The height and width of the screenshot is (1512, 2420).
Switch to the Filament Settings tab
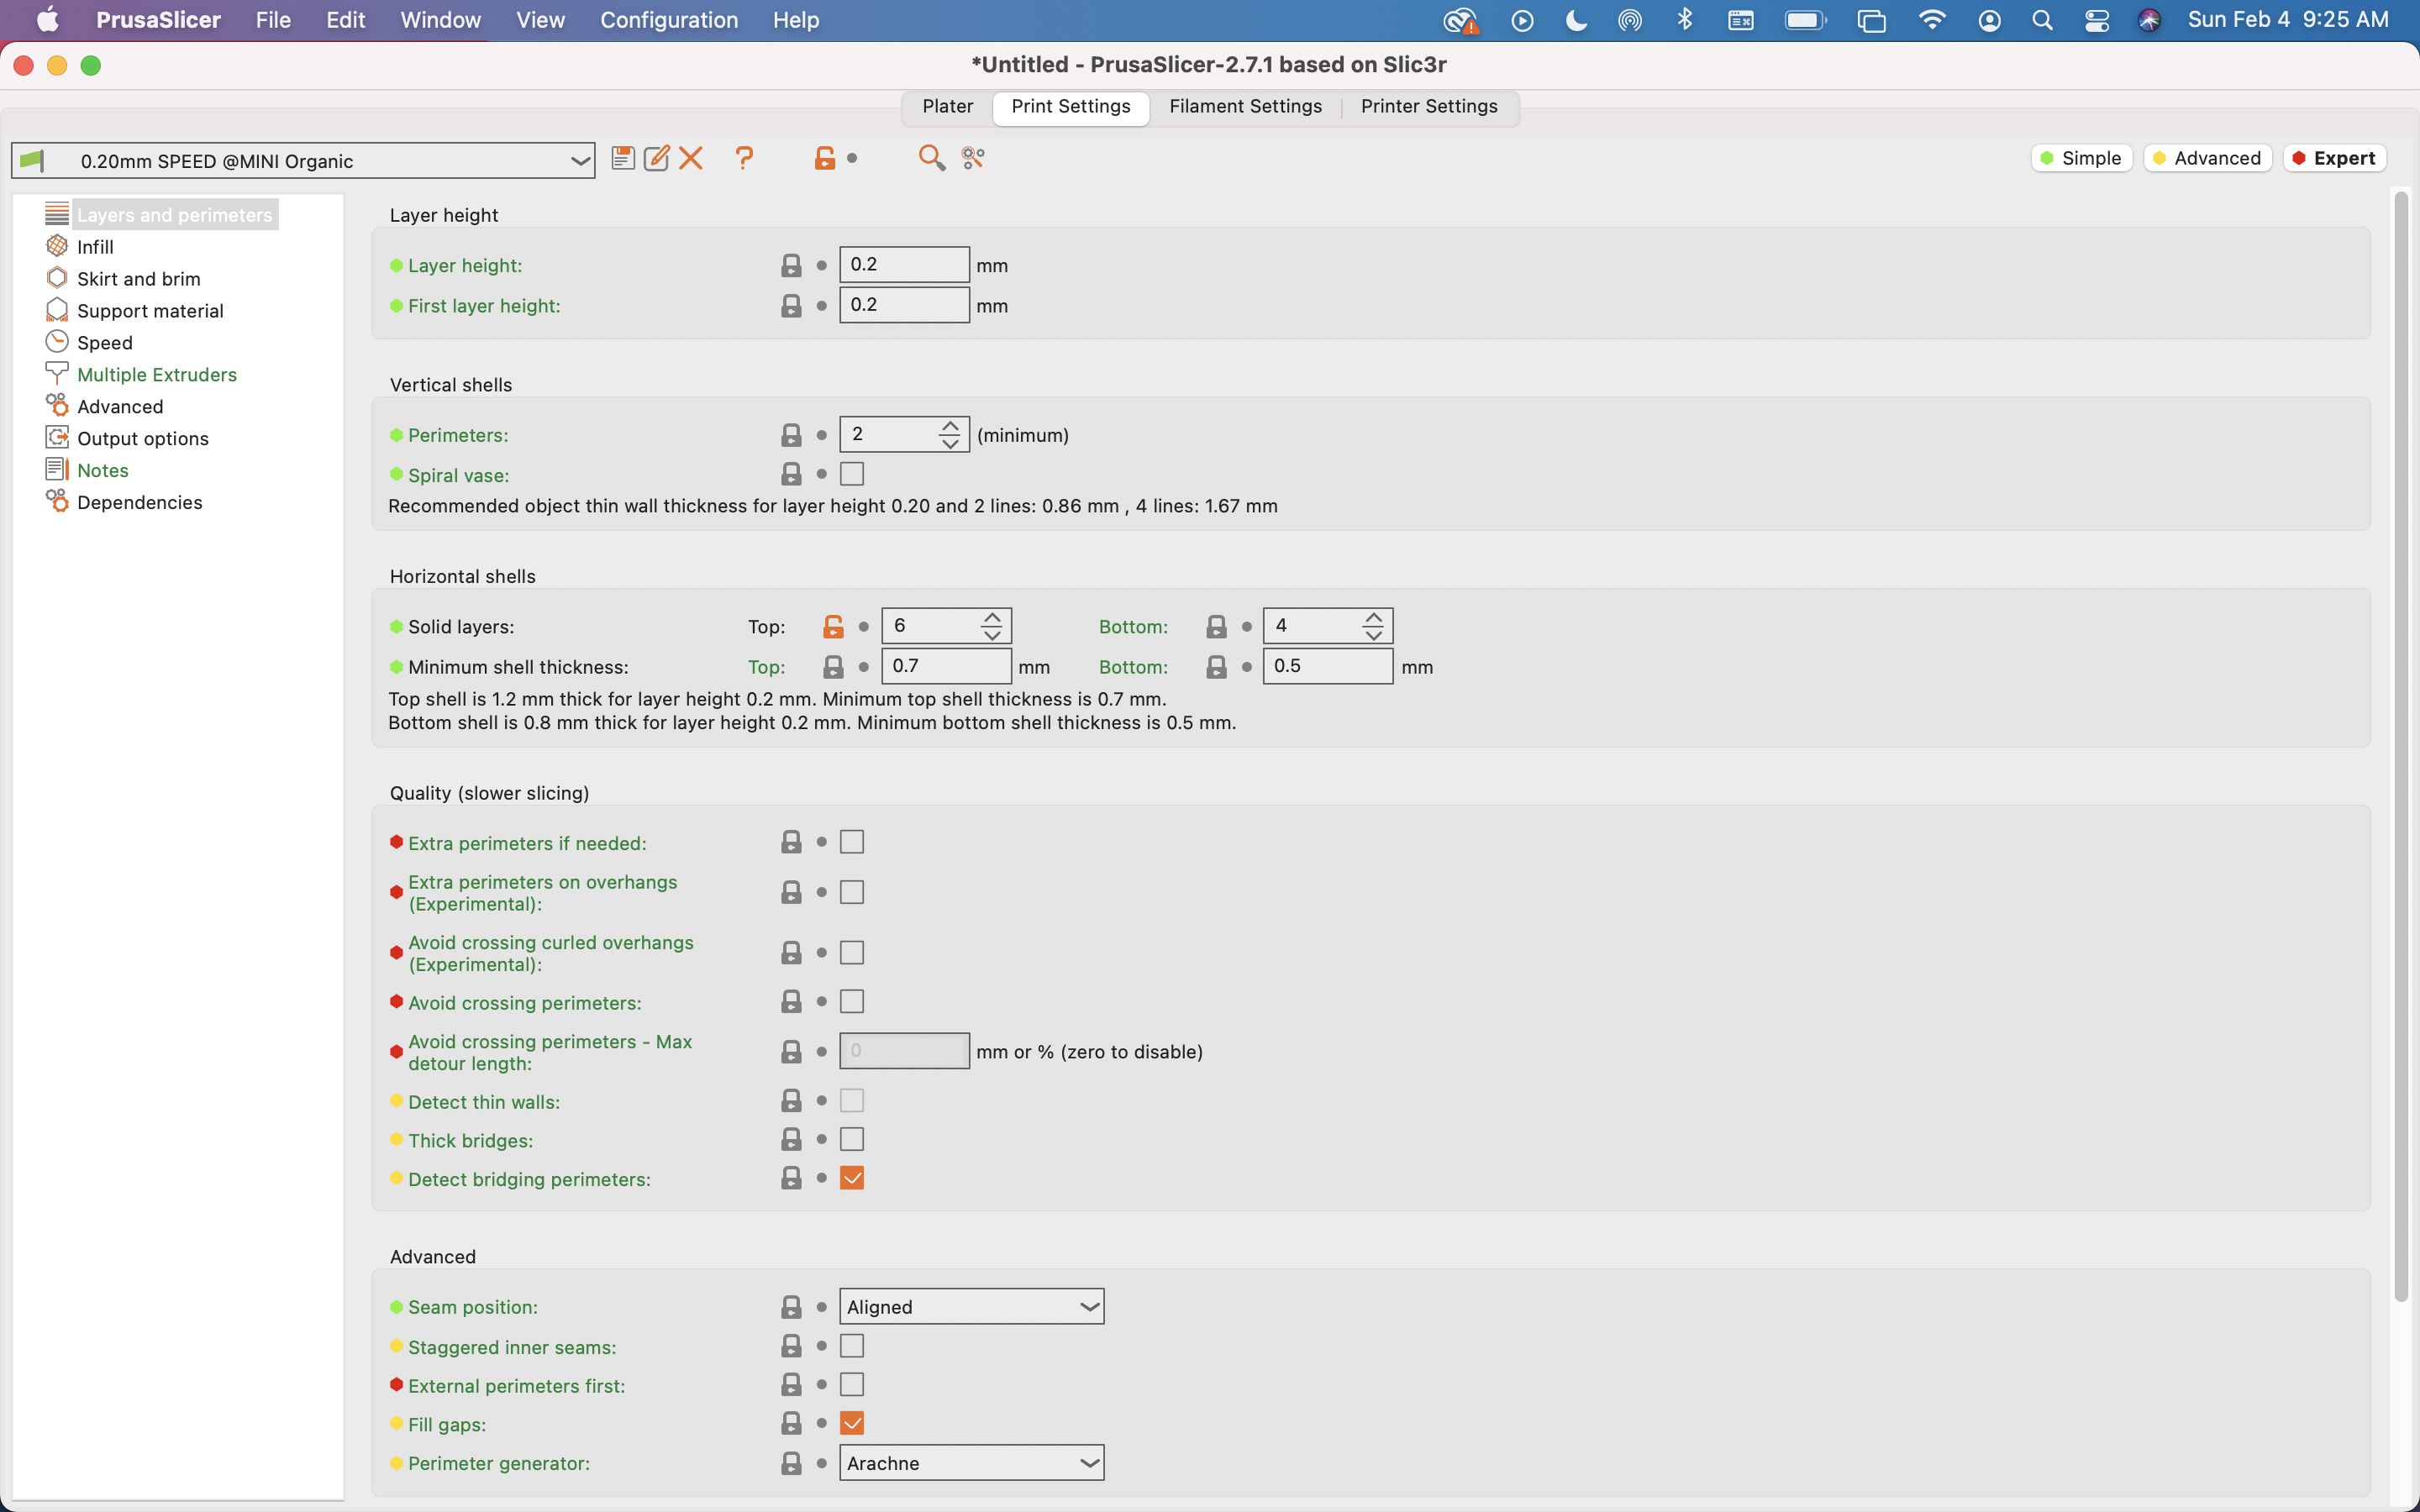1245,106
